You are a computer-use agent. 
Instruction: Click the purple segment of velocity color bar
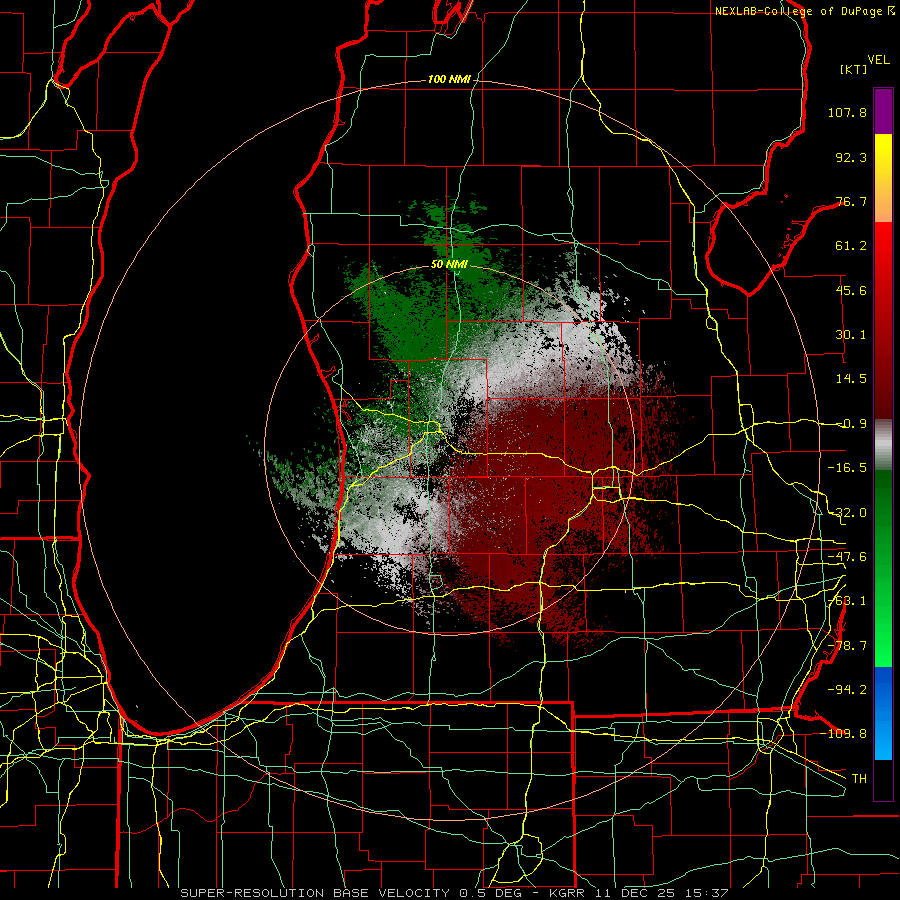883,111
